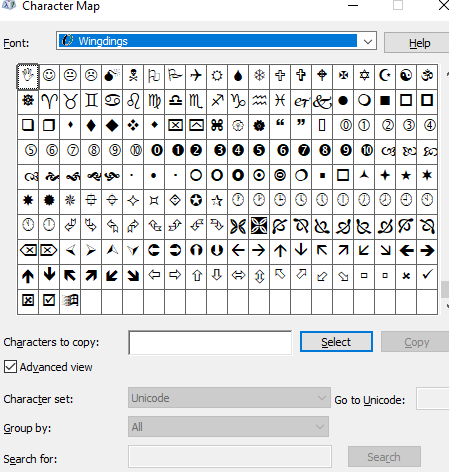Open the Wingdings font dropdown
Image resolution: width=449 pixels, height=472 pixels.
tap(217, 41)
